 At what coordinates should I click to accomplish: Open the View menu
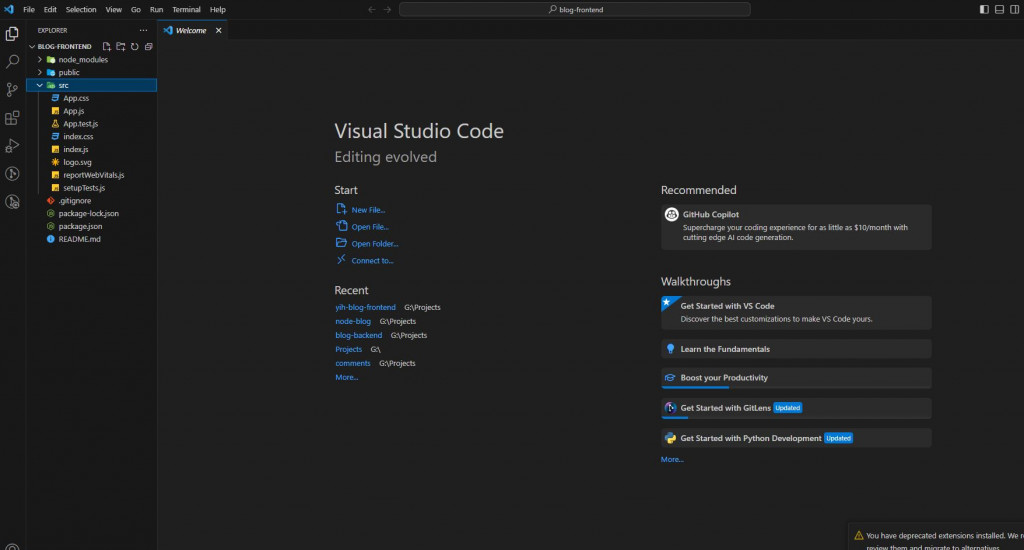click(x=114, y=10)
